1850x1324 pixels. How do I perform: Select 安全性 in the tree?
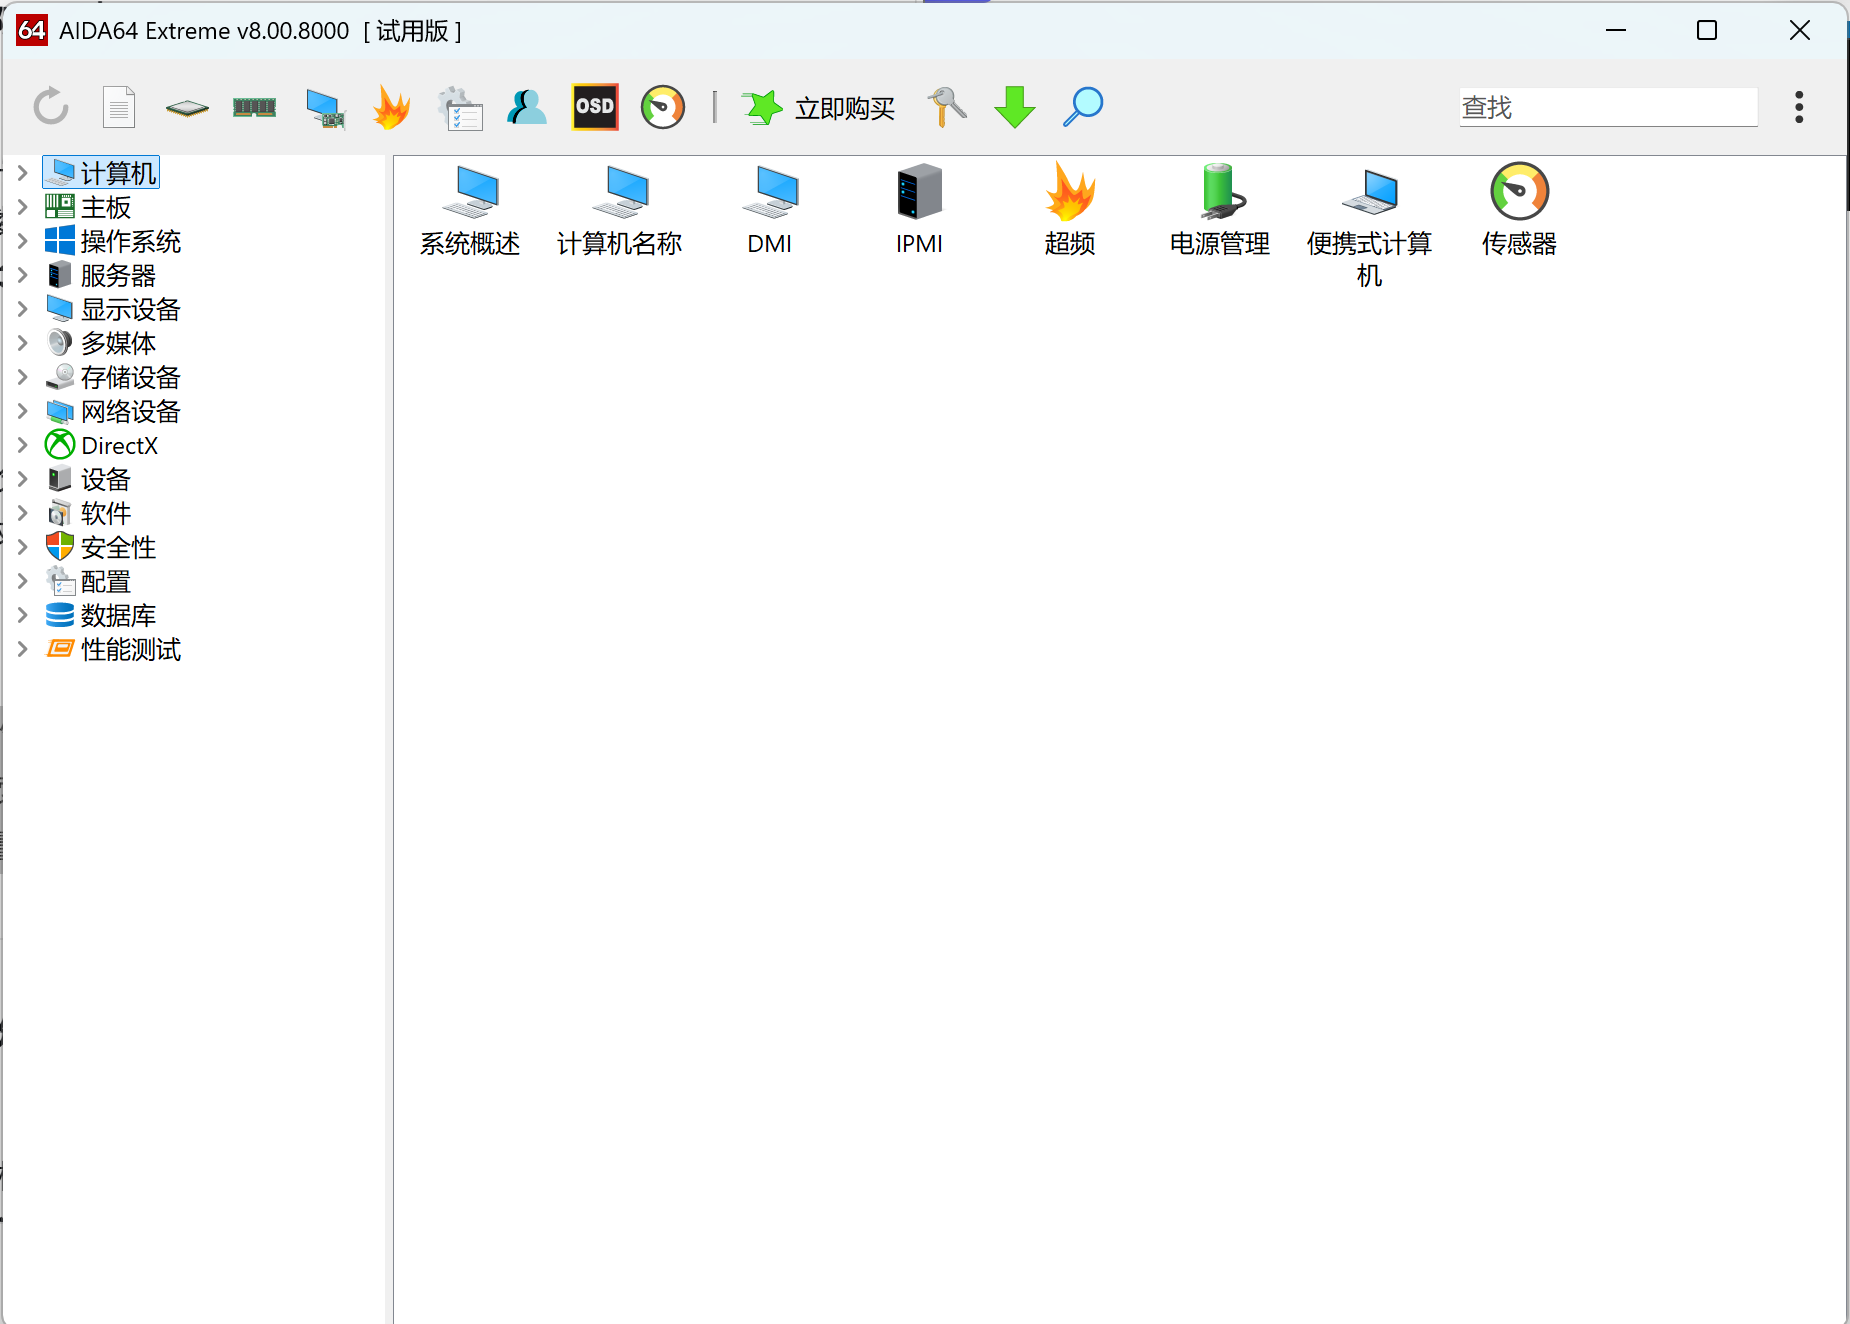tap(101, 547)
